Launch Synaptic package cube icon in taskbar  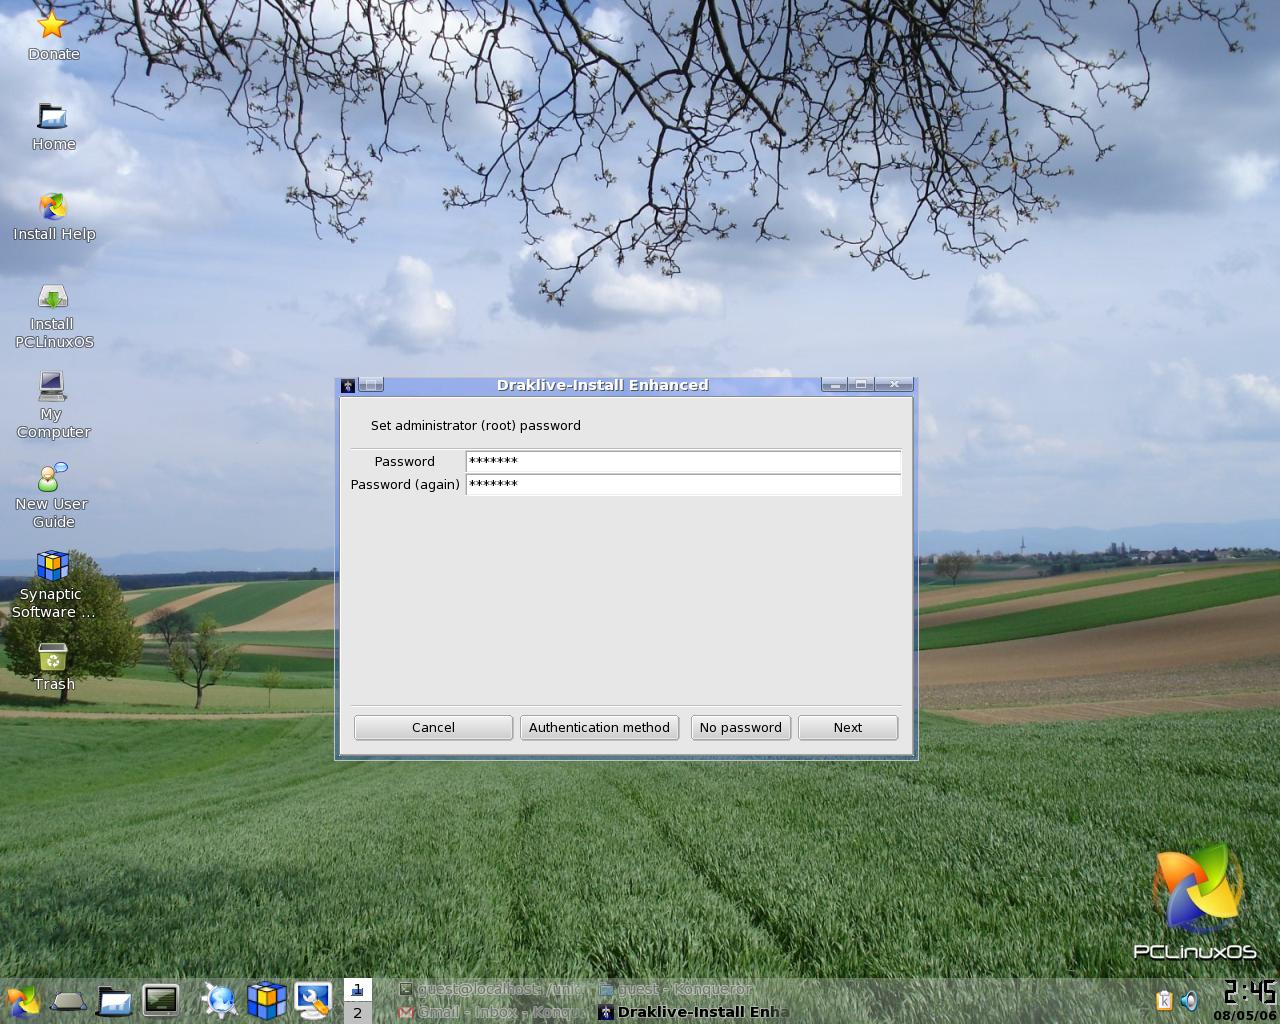[266, 1001]
